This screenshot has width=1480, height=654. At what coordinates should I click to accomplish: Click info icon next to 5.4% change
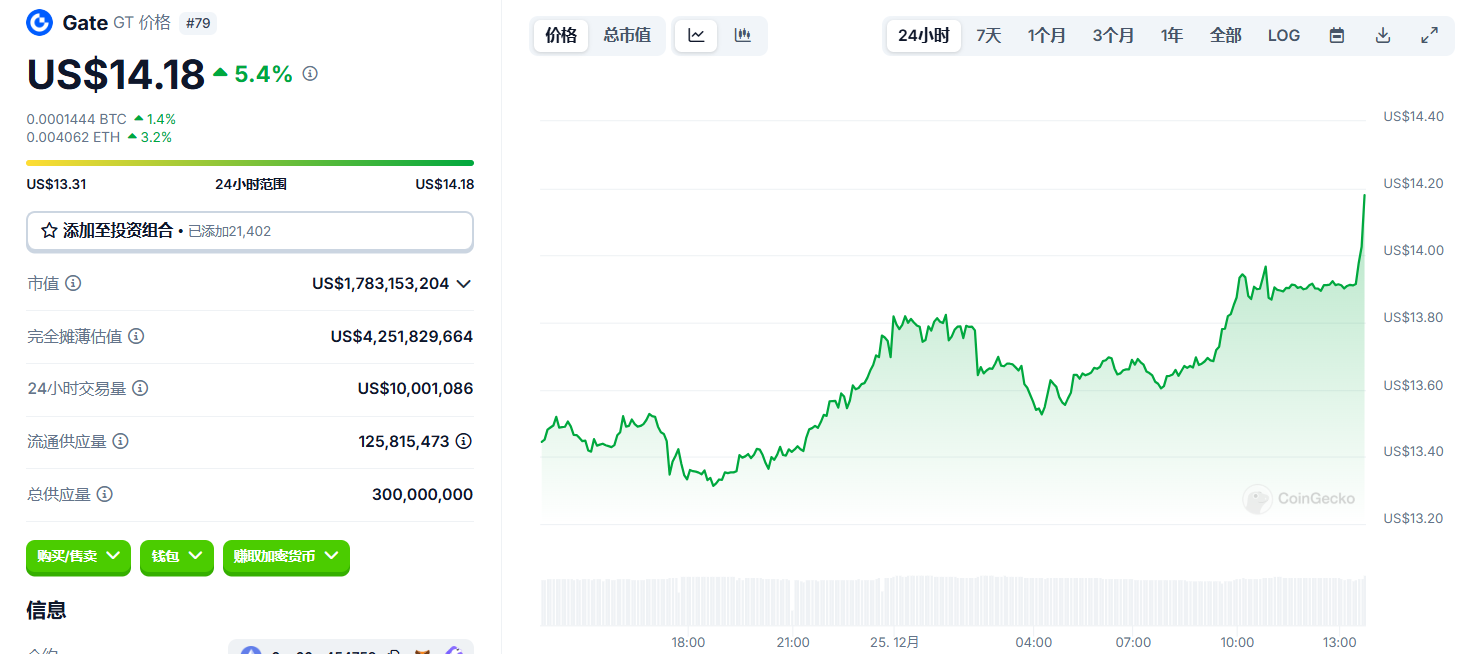310,73
